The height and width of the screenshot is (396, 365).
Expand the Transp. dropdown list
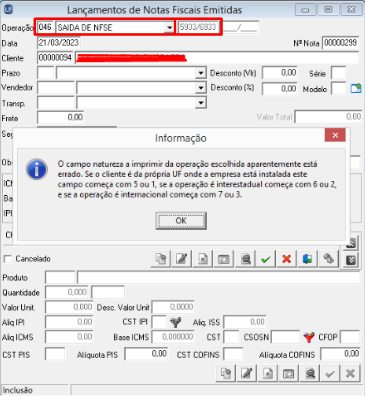[201, 103]
